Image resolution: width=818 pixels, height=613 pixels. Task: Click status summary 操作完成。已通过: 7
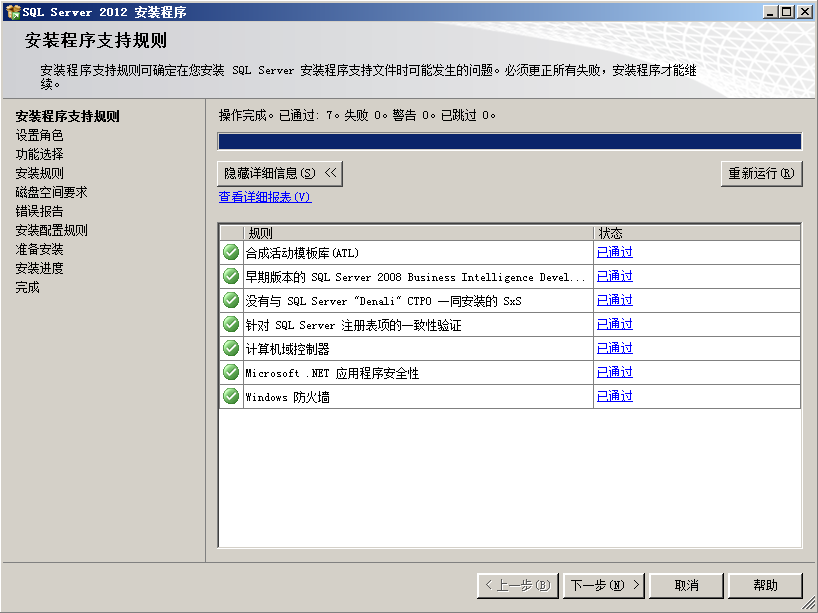coord(357,115)
